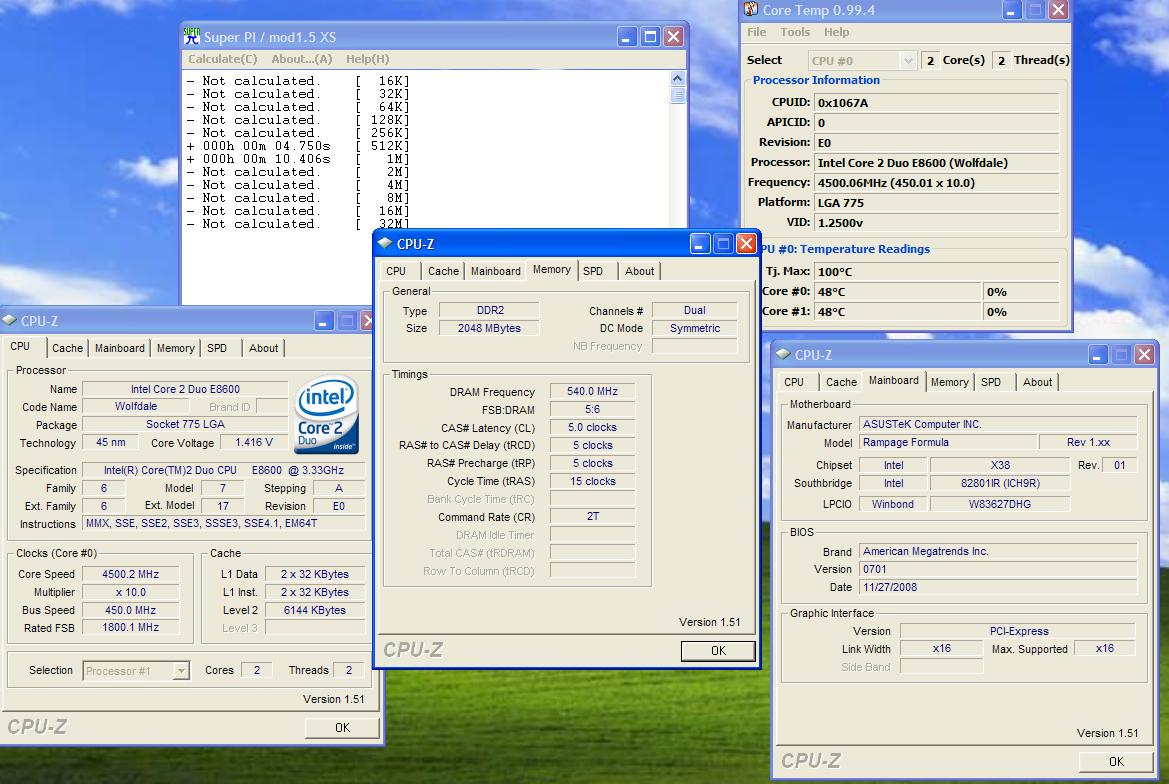Switch to CPU tab in center CPU-Z window
Viewport: 1169px width, 784px height.
[396, 271]
